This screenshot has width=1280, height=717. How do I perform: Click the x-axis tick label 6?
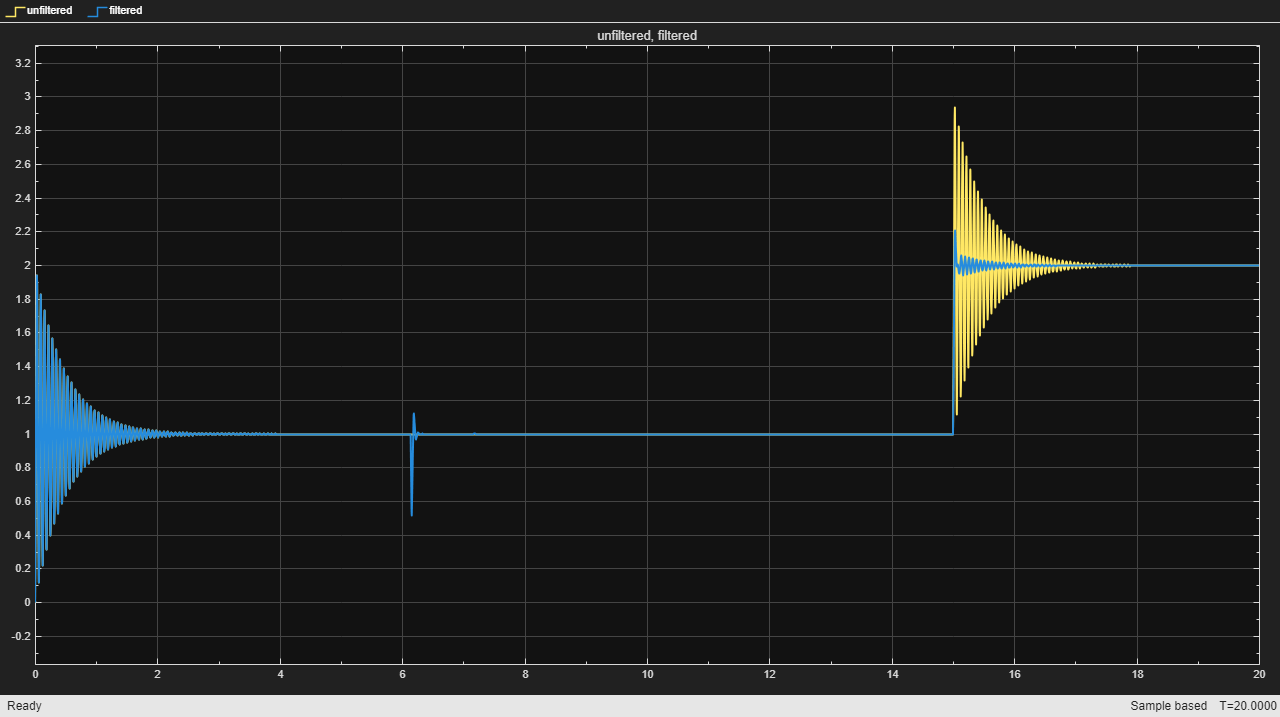click(x=402, y=675)
